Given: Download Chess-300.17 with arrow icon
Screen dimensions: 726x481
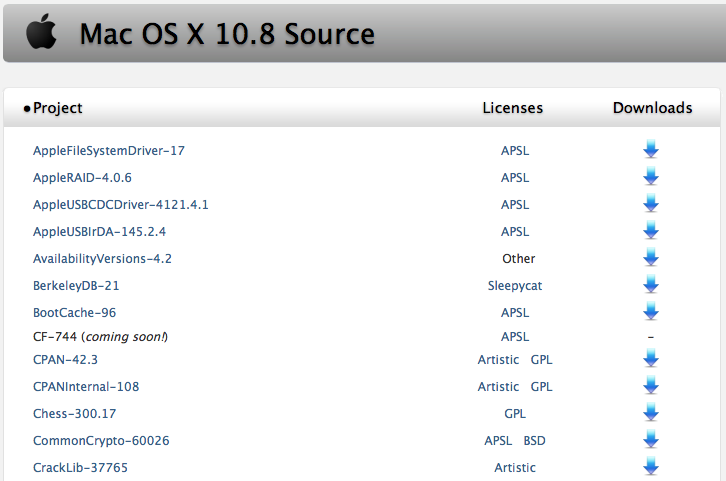Looking at the screenshot, I should coord(651,412).
